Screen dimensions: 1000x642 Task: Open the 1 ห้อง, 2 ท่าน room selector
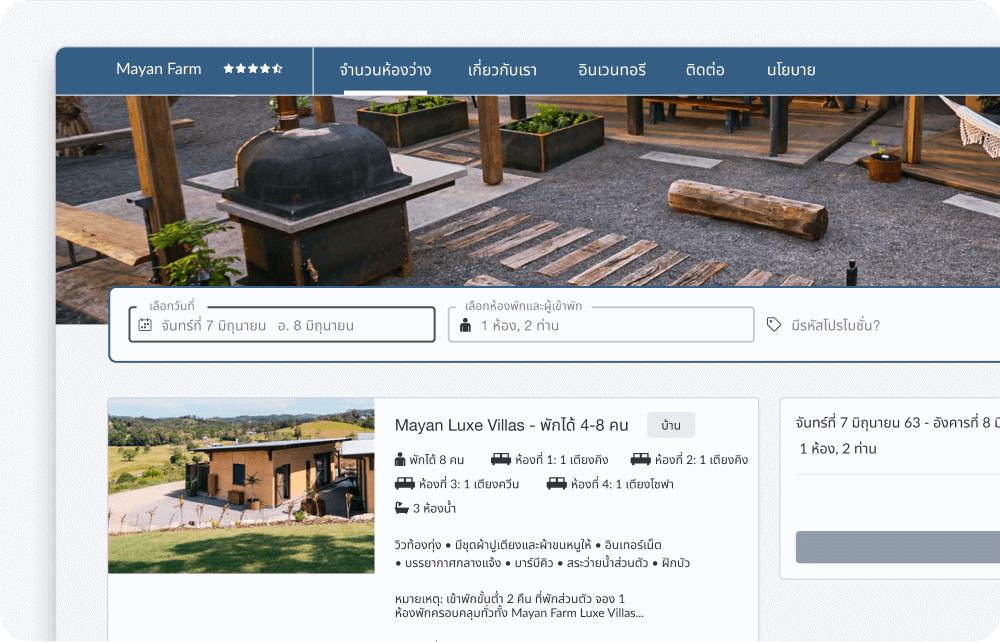click(601, 325)
